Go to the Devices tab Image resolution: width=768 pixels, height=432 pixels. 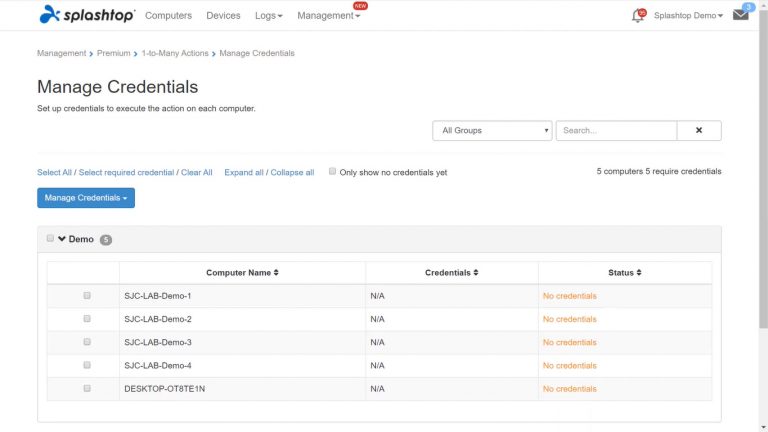click(x=223, y=16)
